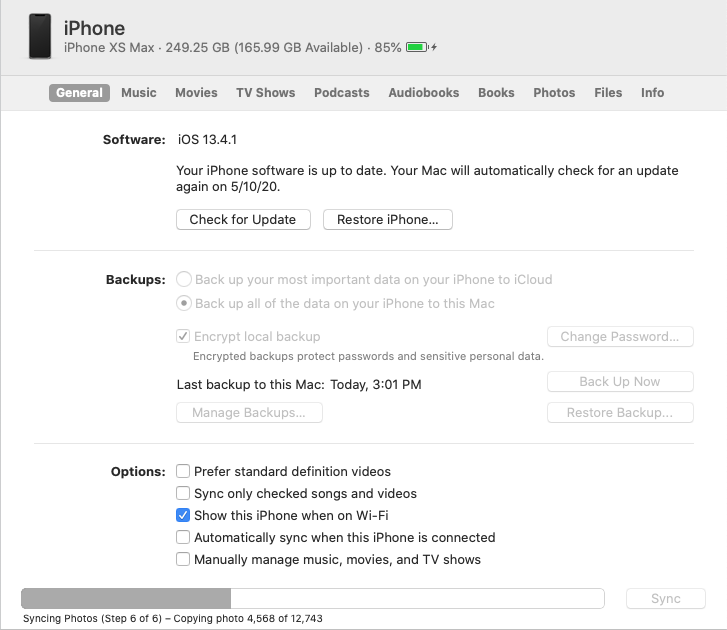Open the General tab
This screenshot has height=630, width=727.
tap(79, 93)
